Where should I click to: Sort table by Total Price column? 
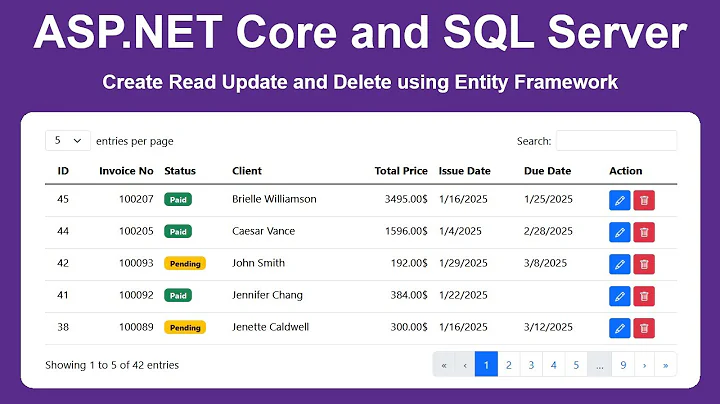[x=401, y=171]
